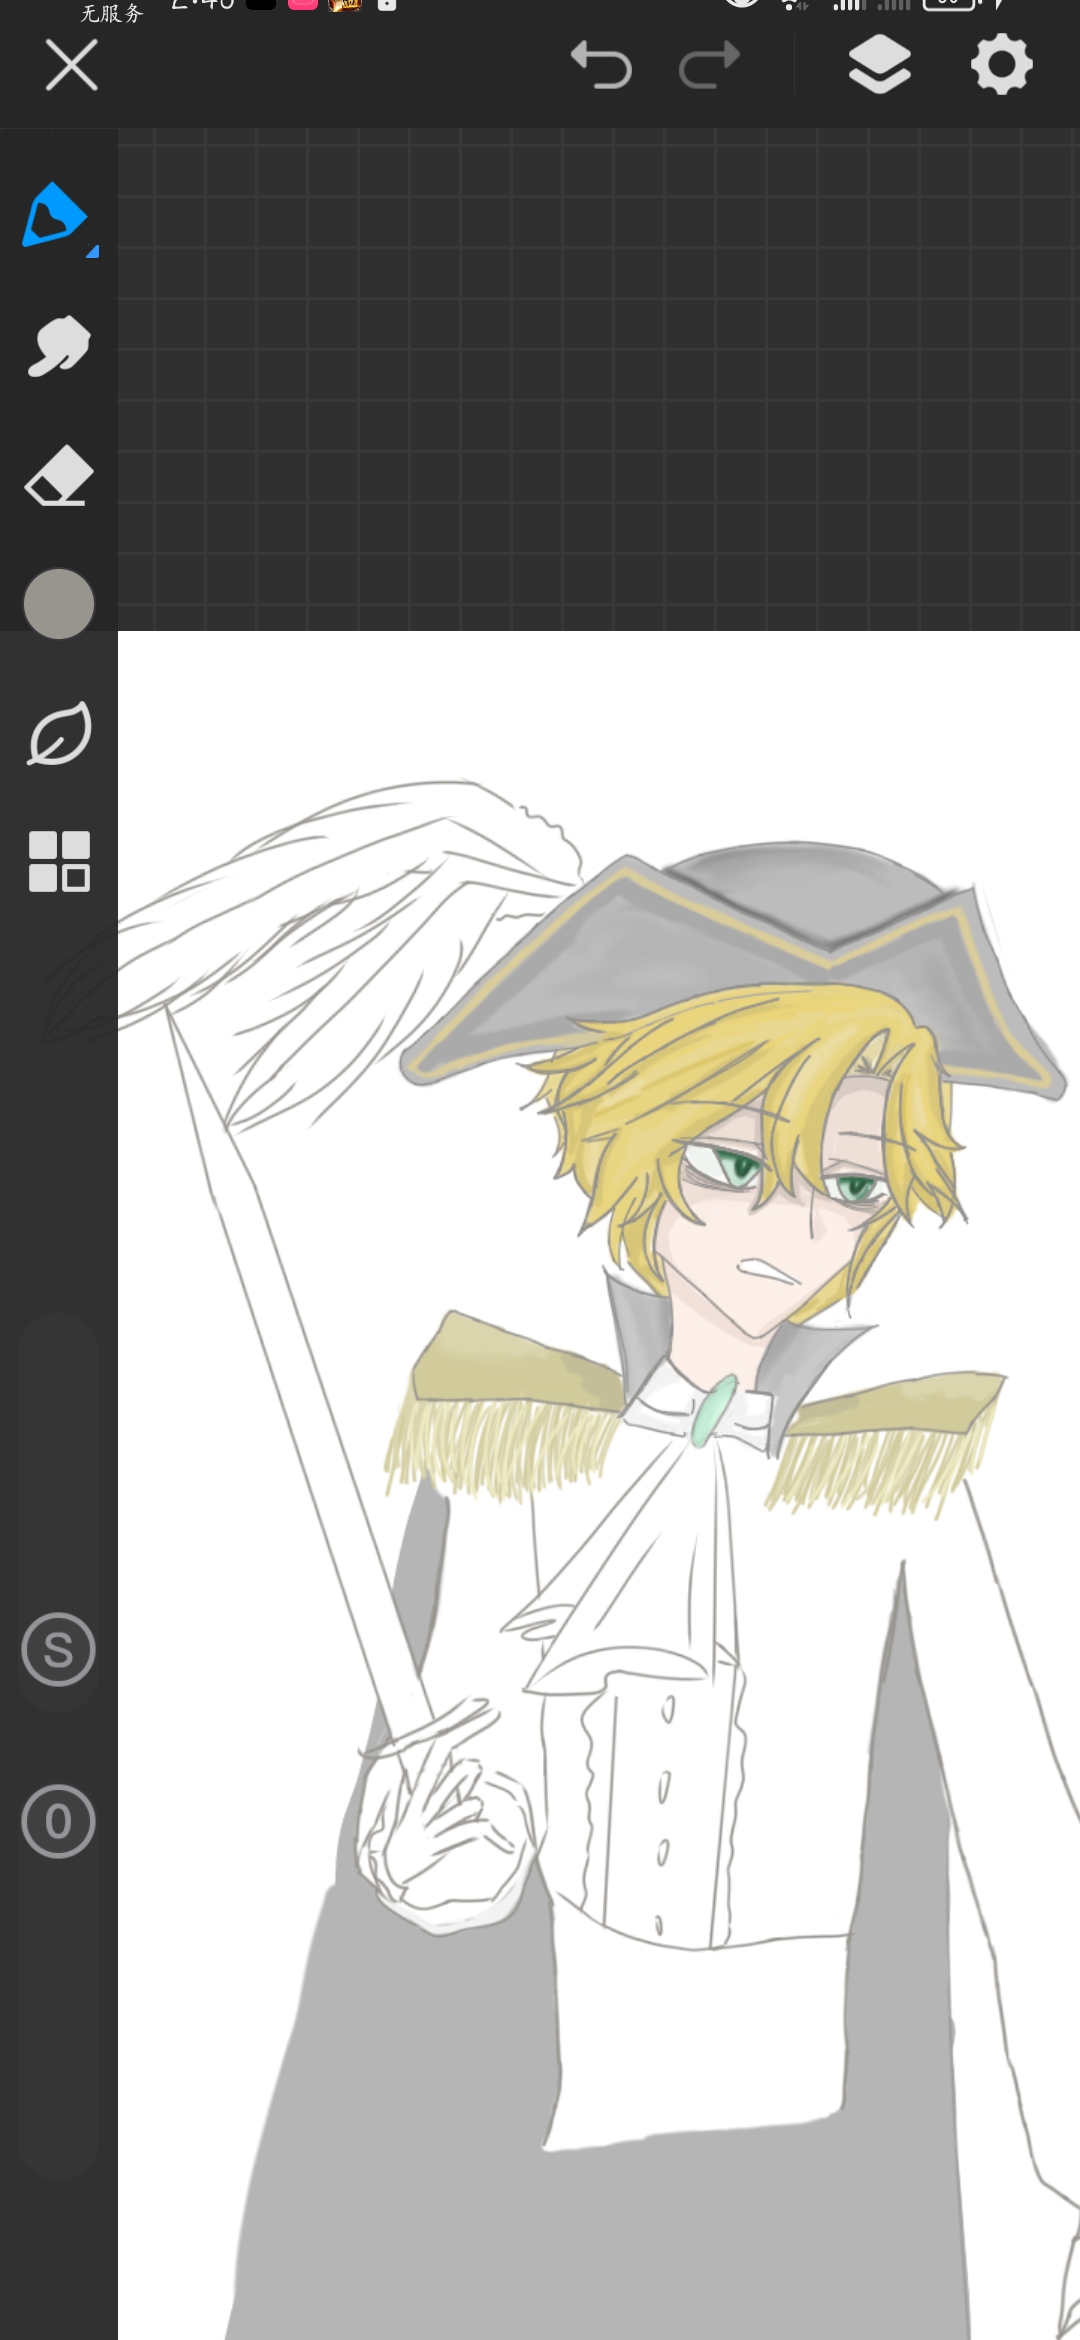This screenshot has height=2340, width=1080.
Task: Switch to the Eraser tool
Action: pyautogui.click(x=59, y=475)
